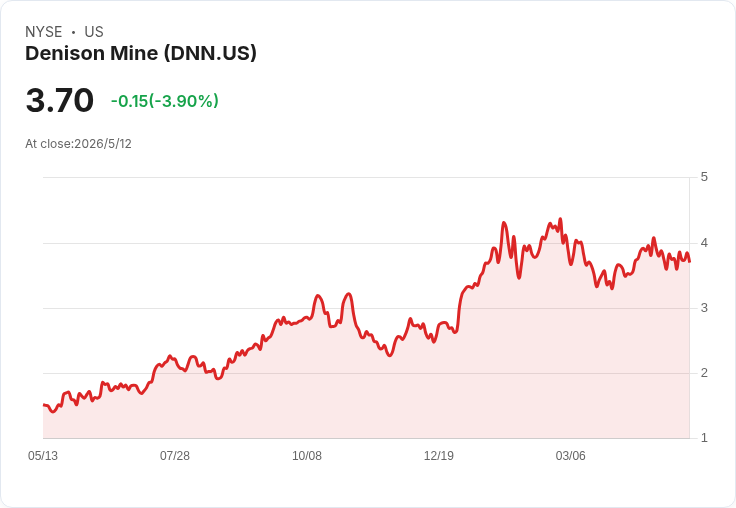Image resolution: width=736 pixels, height=508 pixels.
Task: Click the 12/19 date axis label
Action: click(x=438, y=456)
